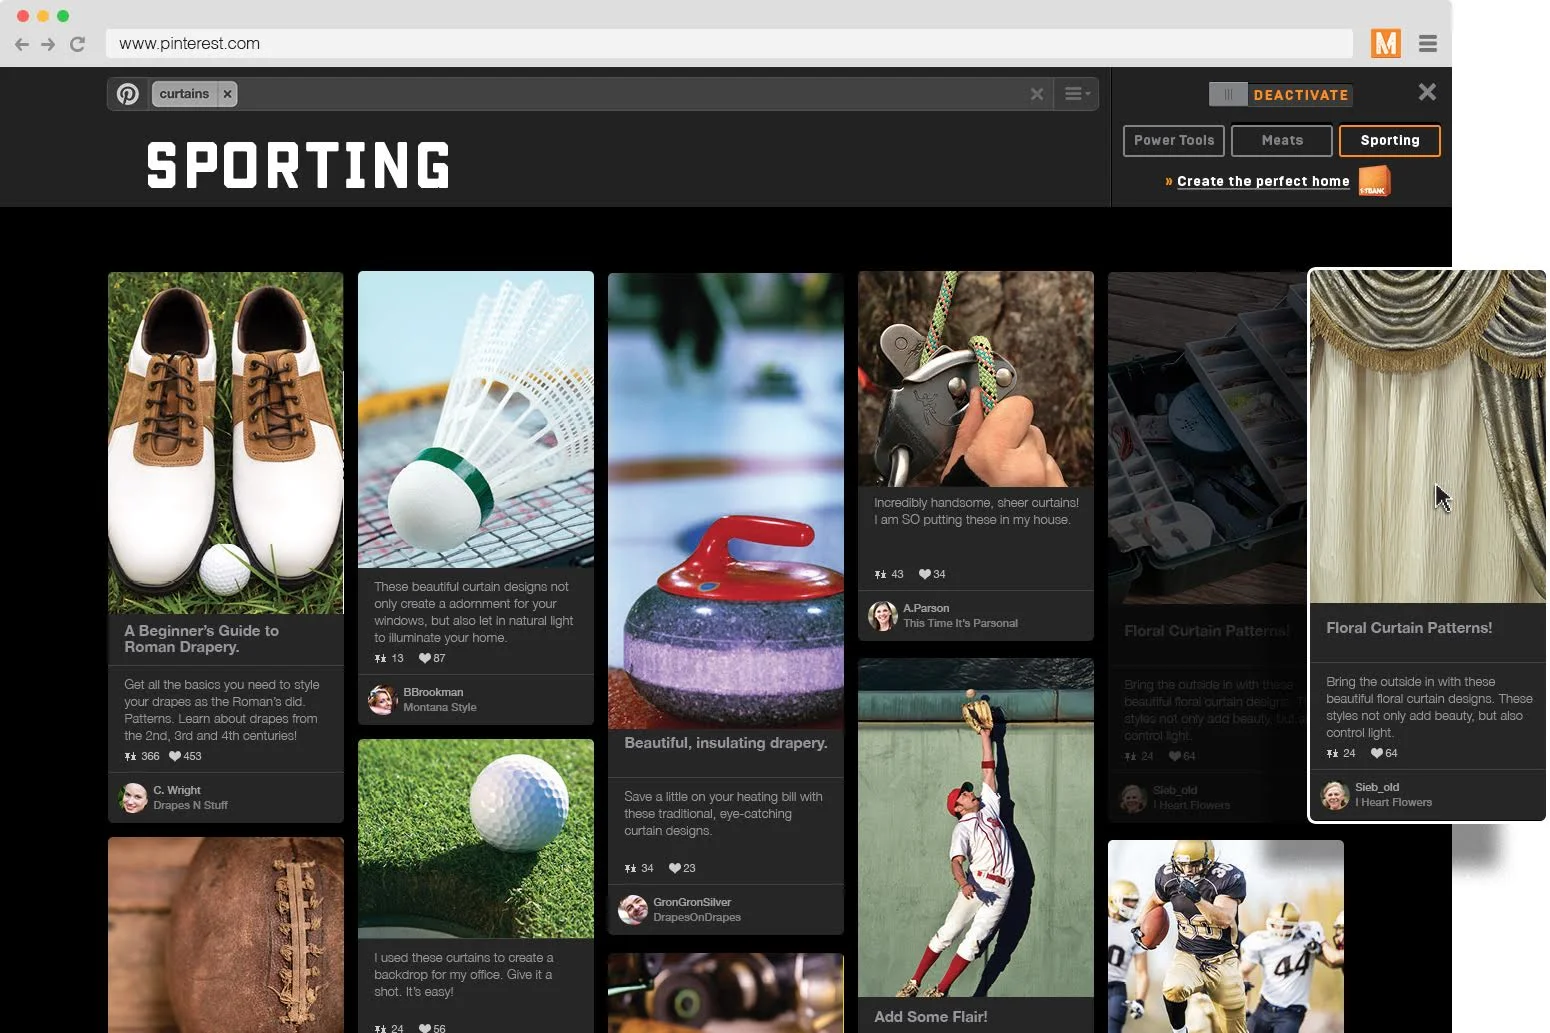This screenshot has width=1550, height=1033.
Task: Open BBrookman's profile avatar
Action: (x=383, y=700)
